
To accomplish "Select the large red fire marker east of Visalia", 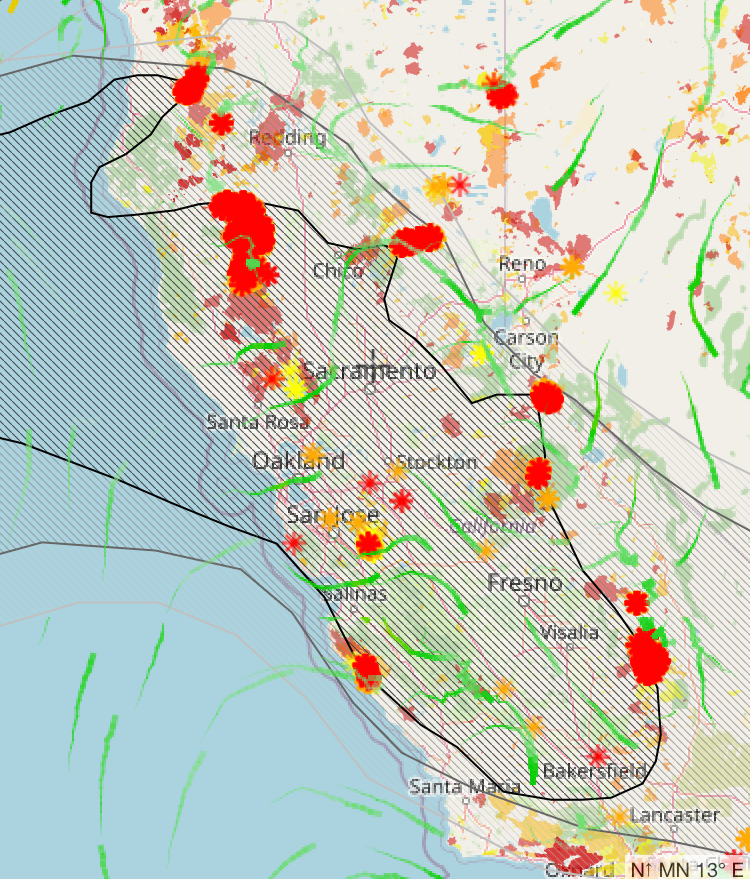I will point(648,657).
